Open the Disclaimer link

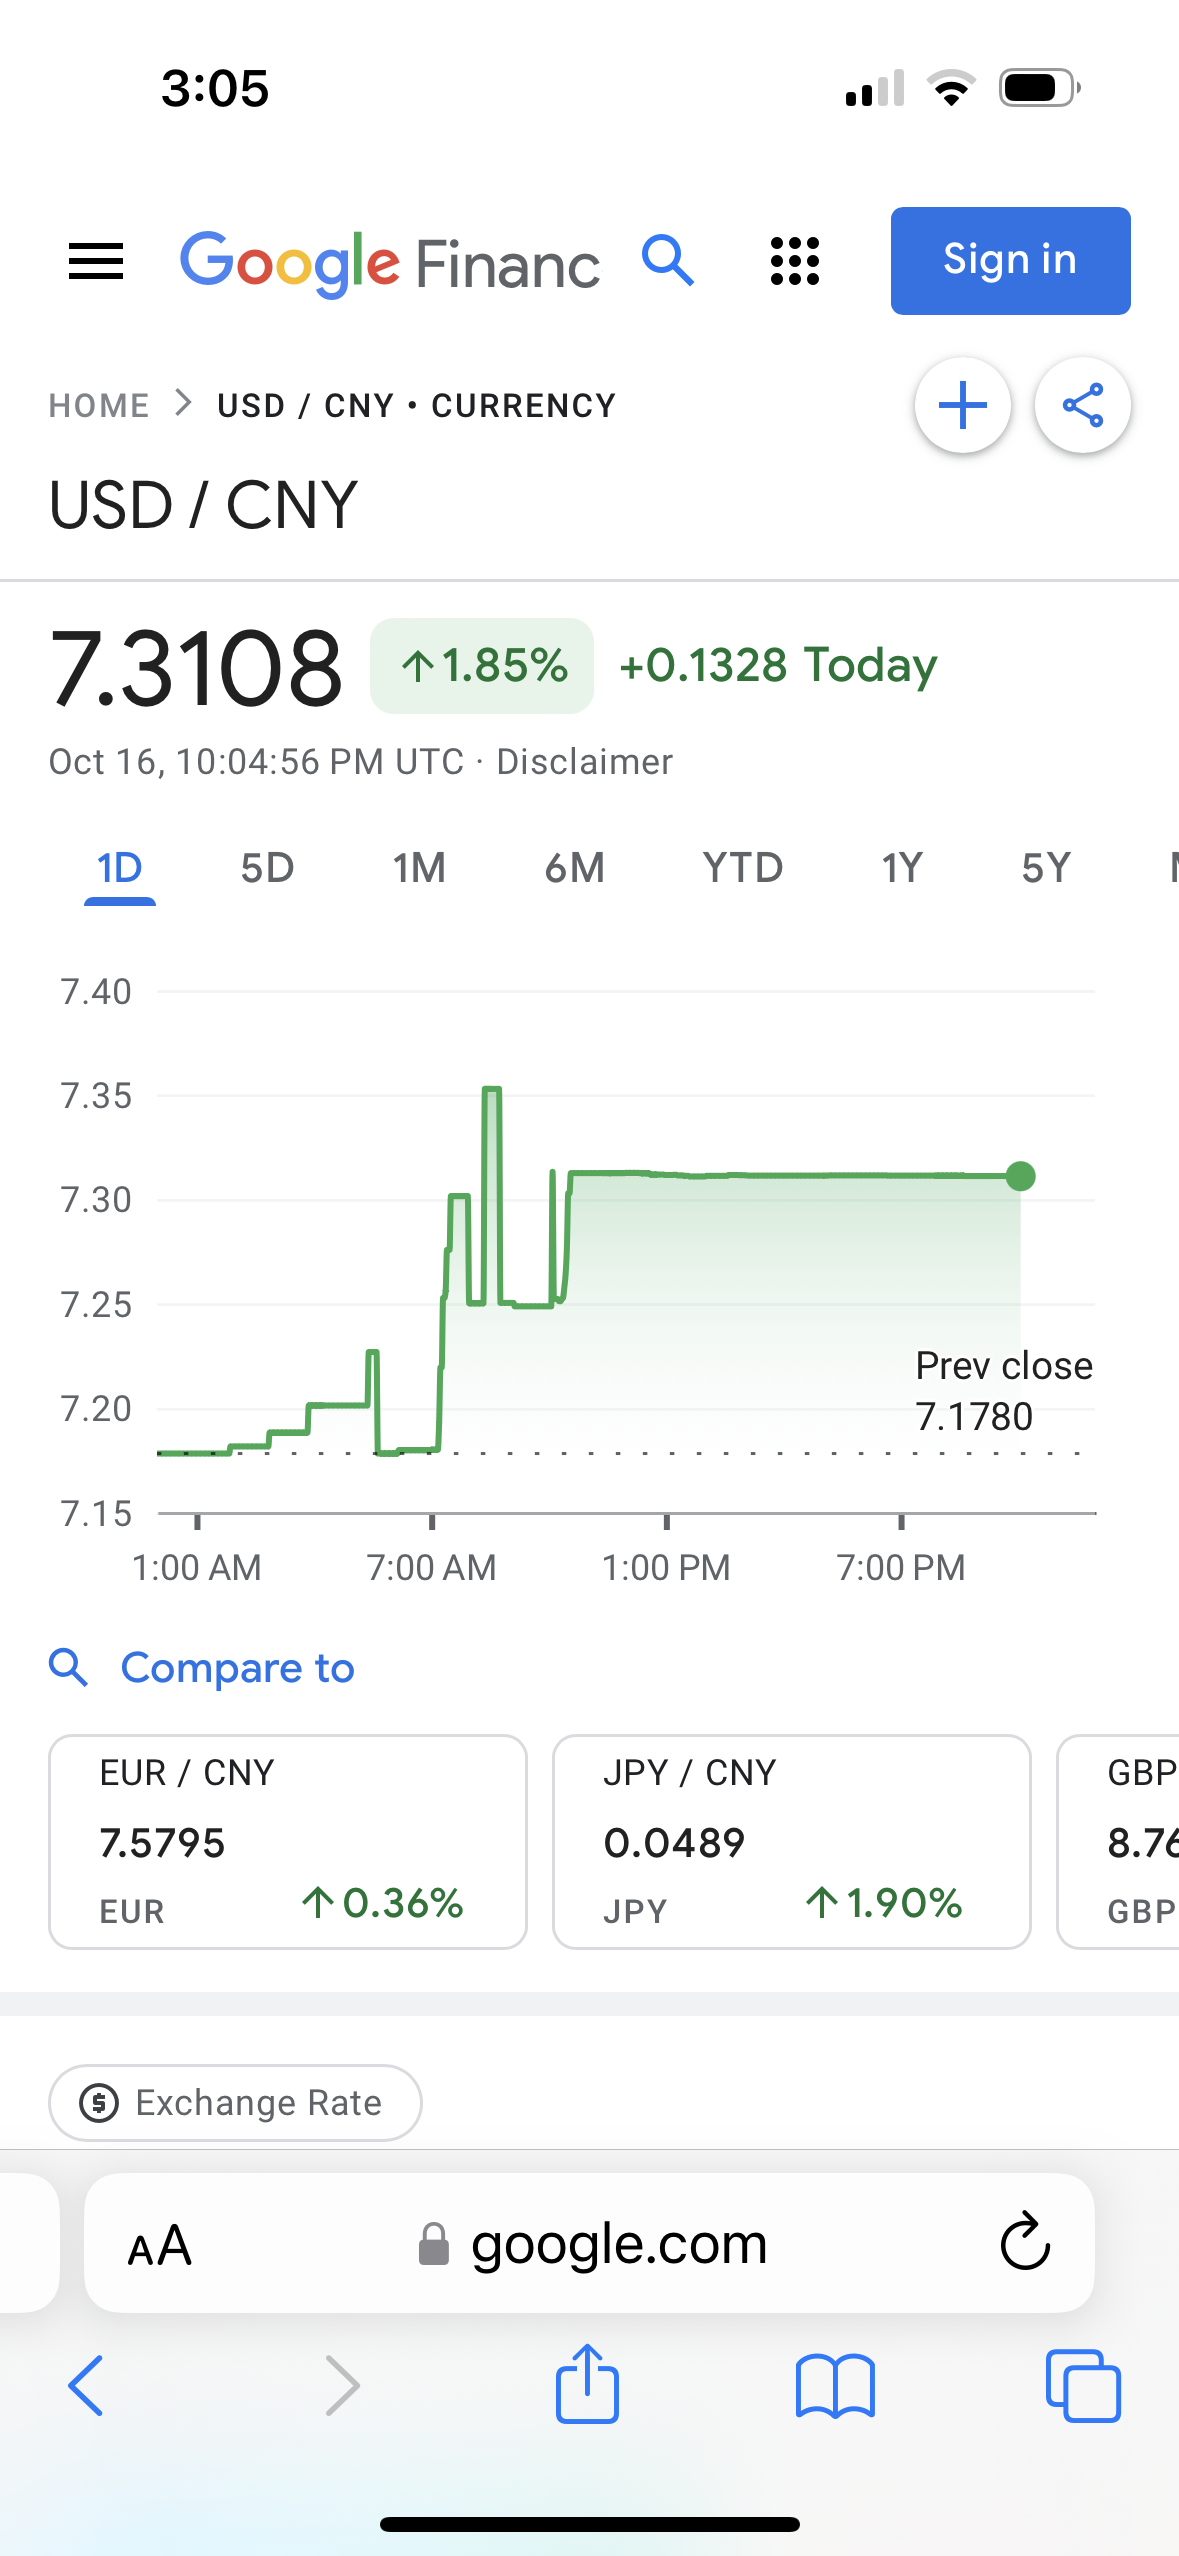click(x=584, y=762)
